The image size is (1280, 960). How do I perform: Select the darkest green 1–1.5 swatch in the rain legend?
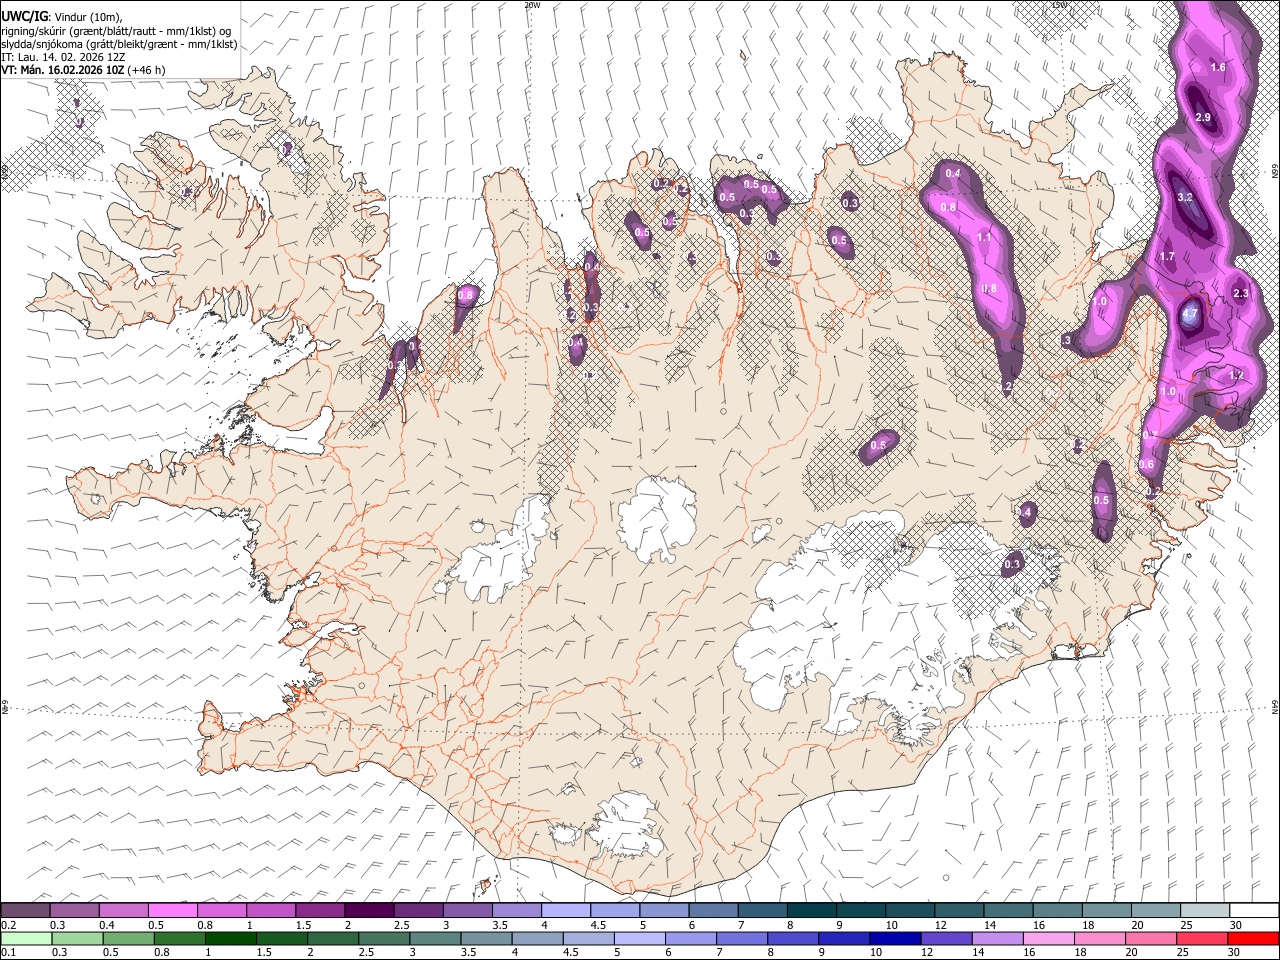pos(230,939)
